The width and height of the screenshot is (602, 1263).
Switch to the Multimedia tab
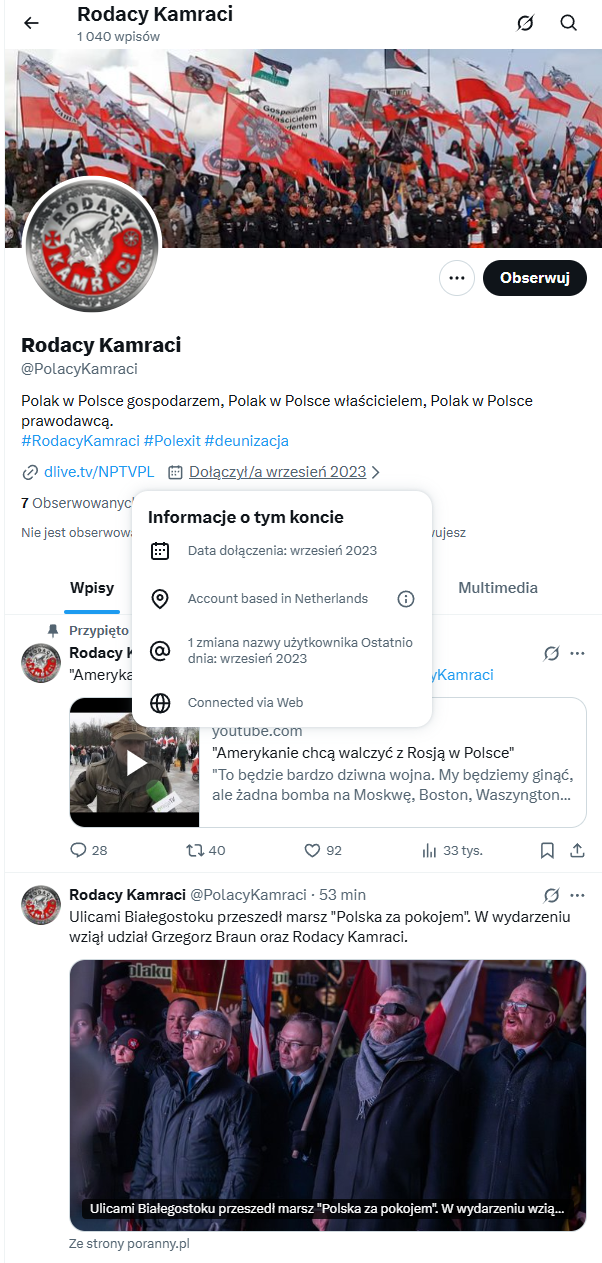click(x=497, y=588)
